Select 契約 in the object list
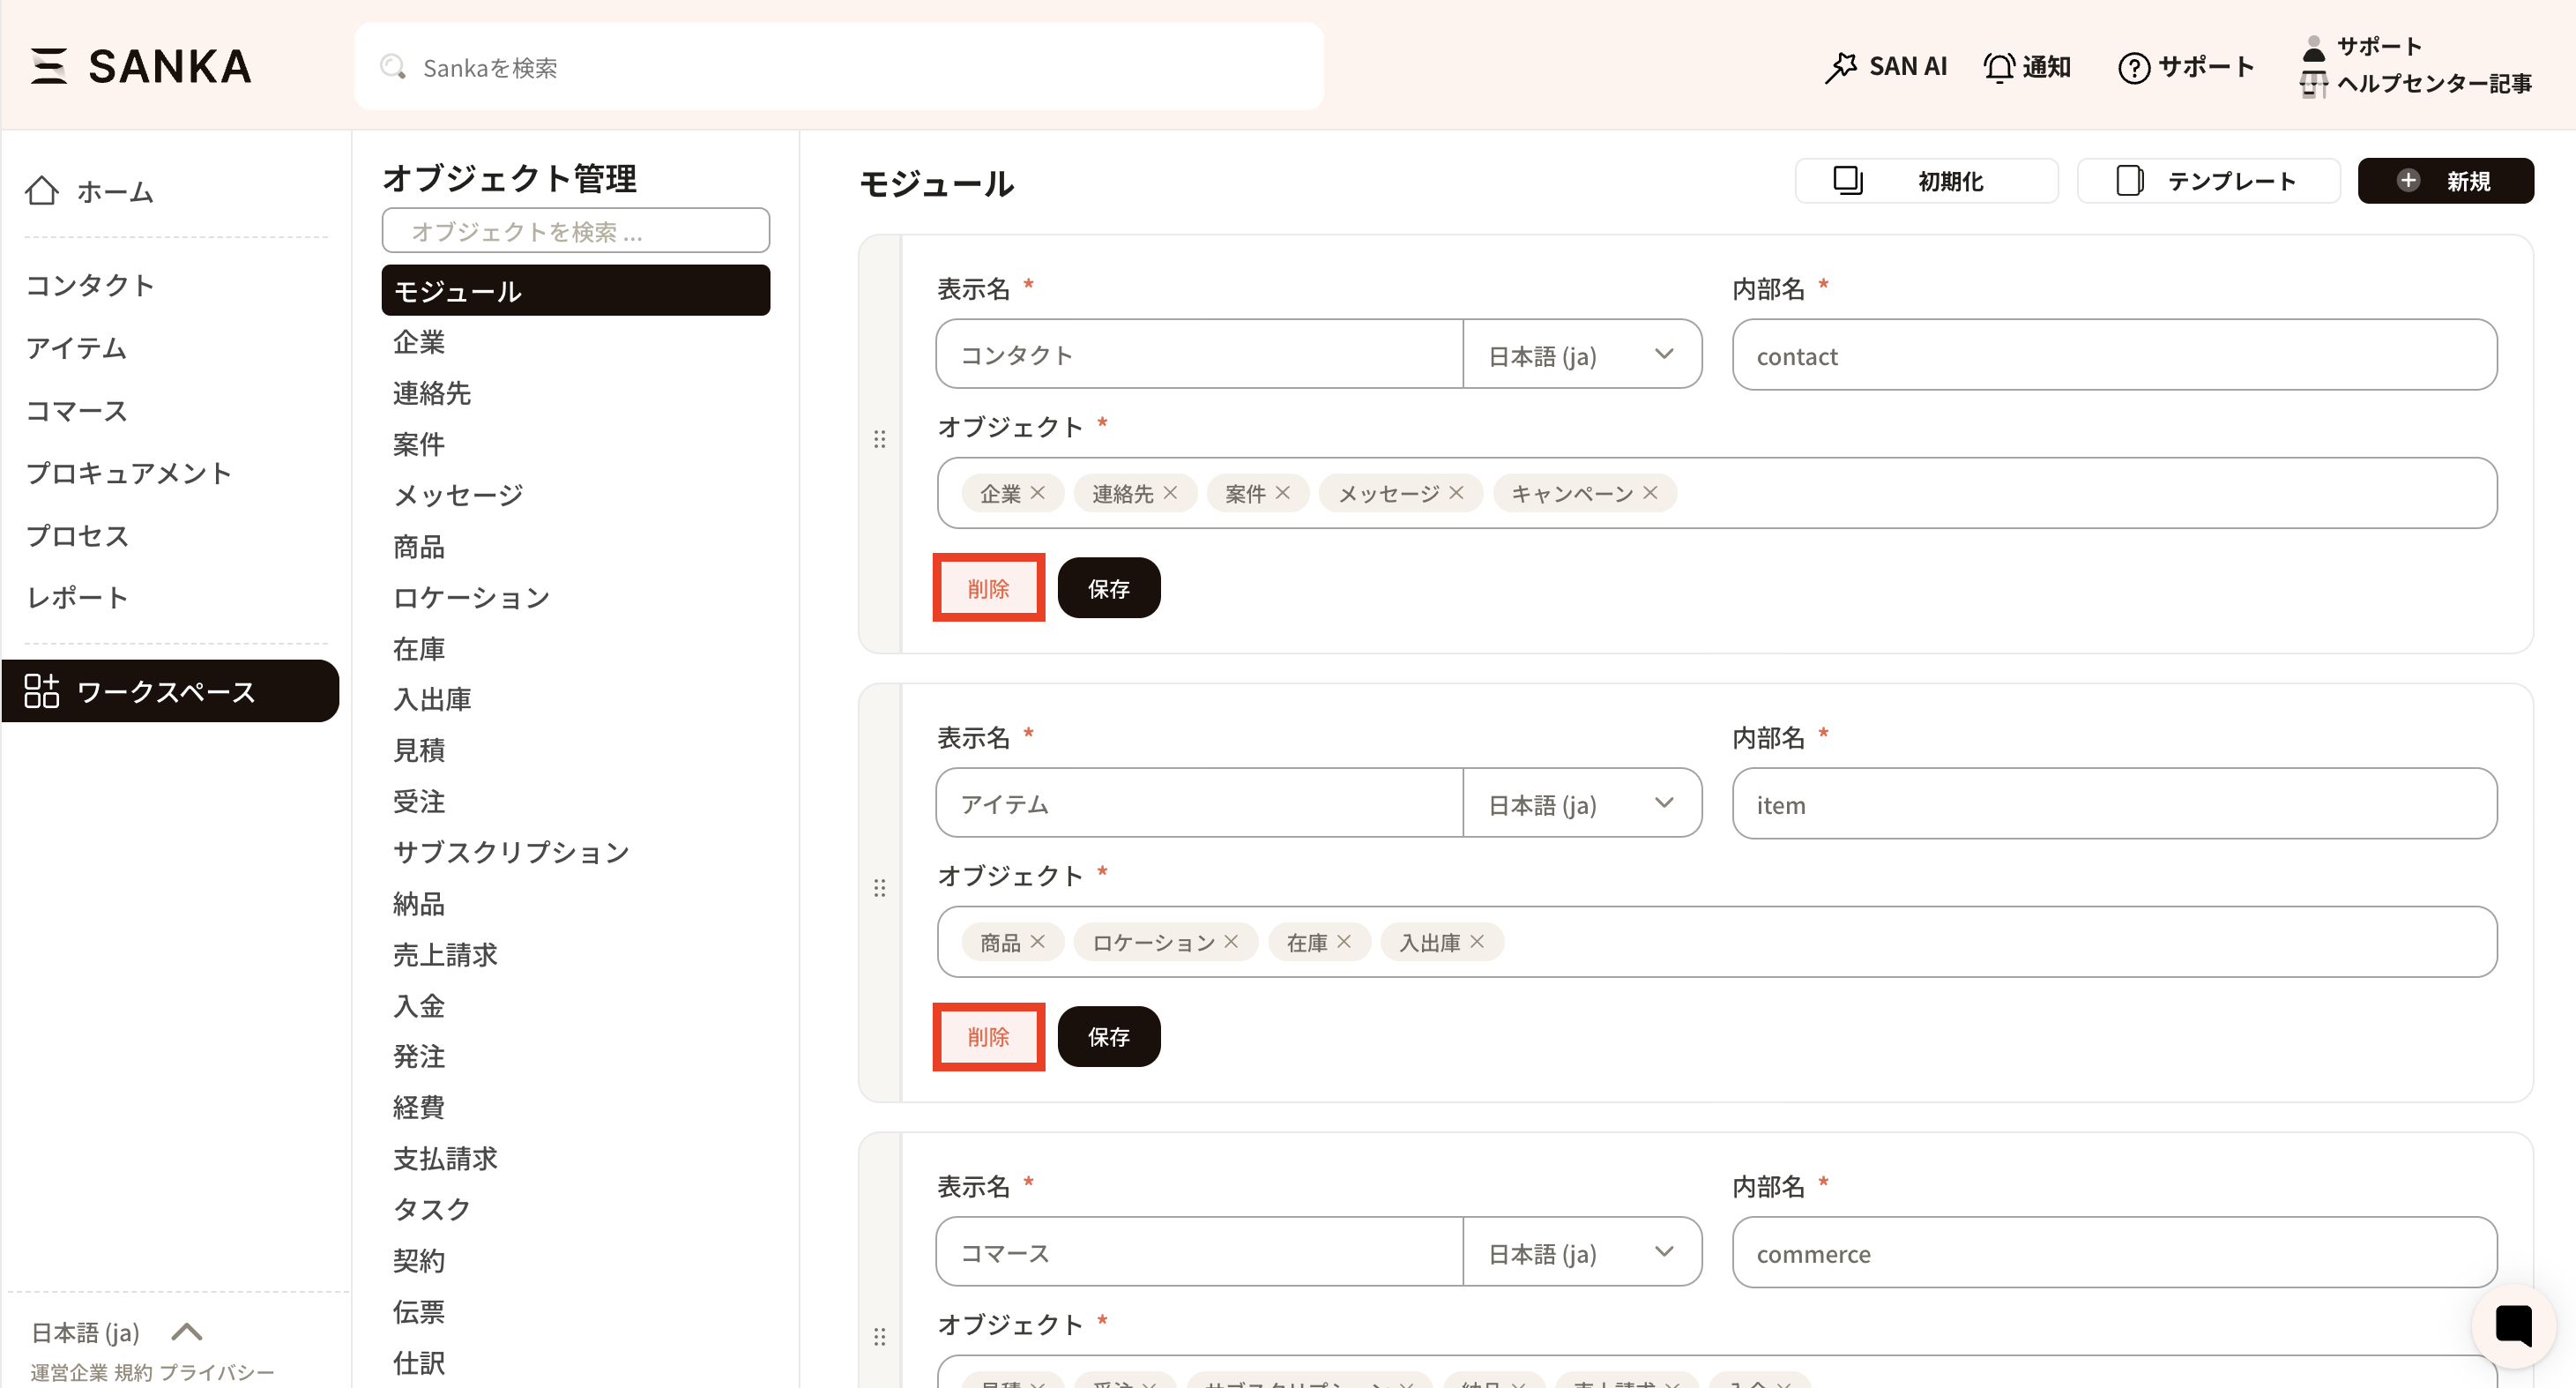This screenshot has width=2576, height=1388. click(x=418, y=1261)
